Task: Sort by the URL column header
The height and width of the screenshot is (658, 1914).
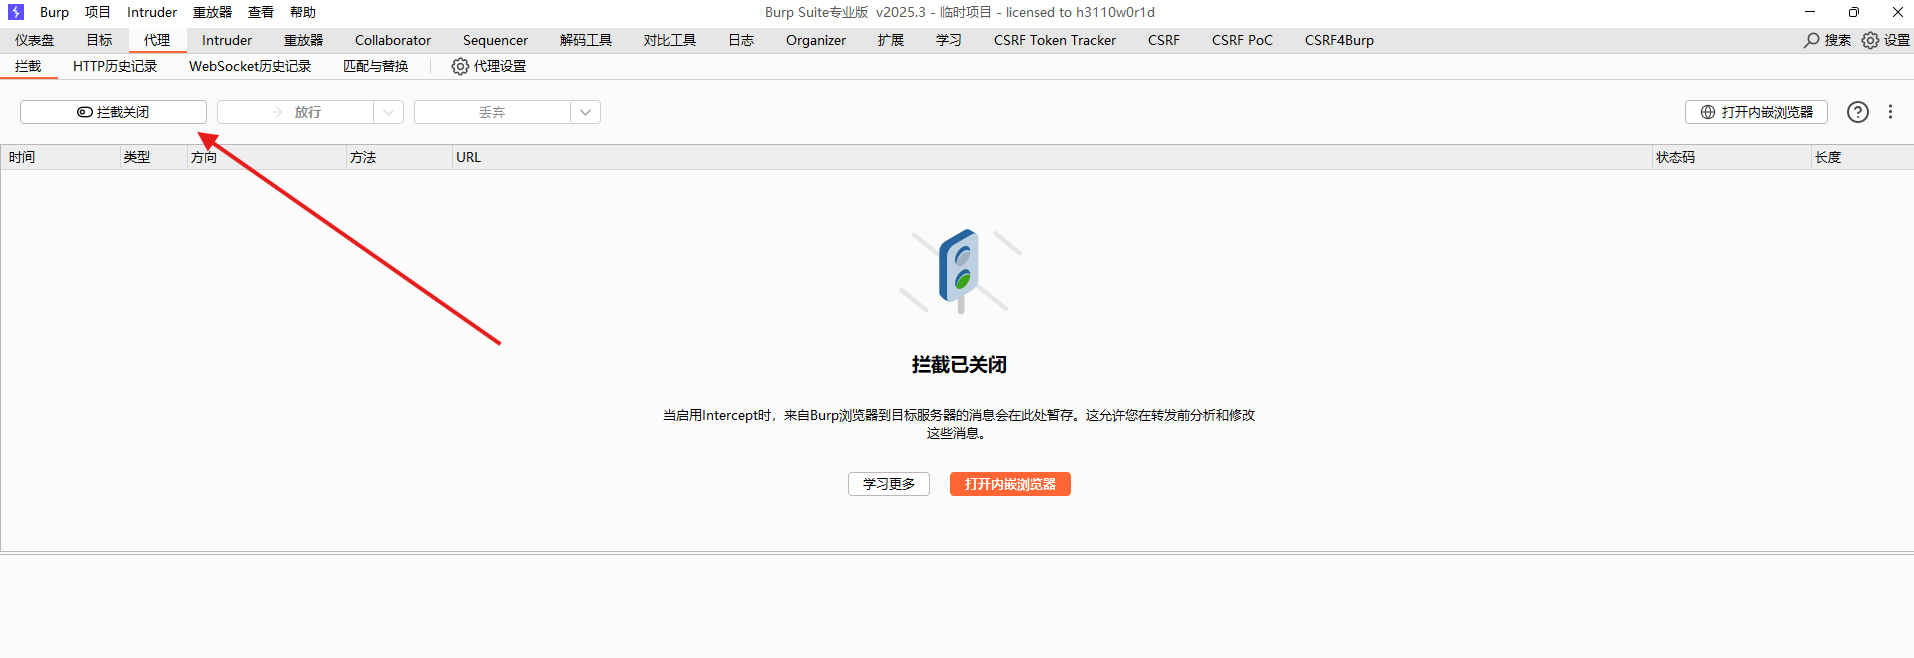Action: (x=1051, y=157)
